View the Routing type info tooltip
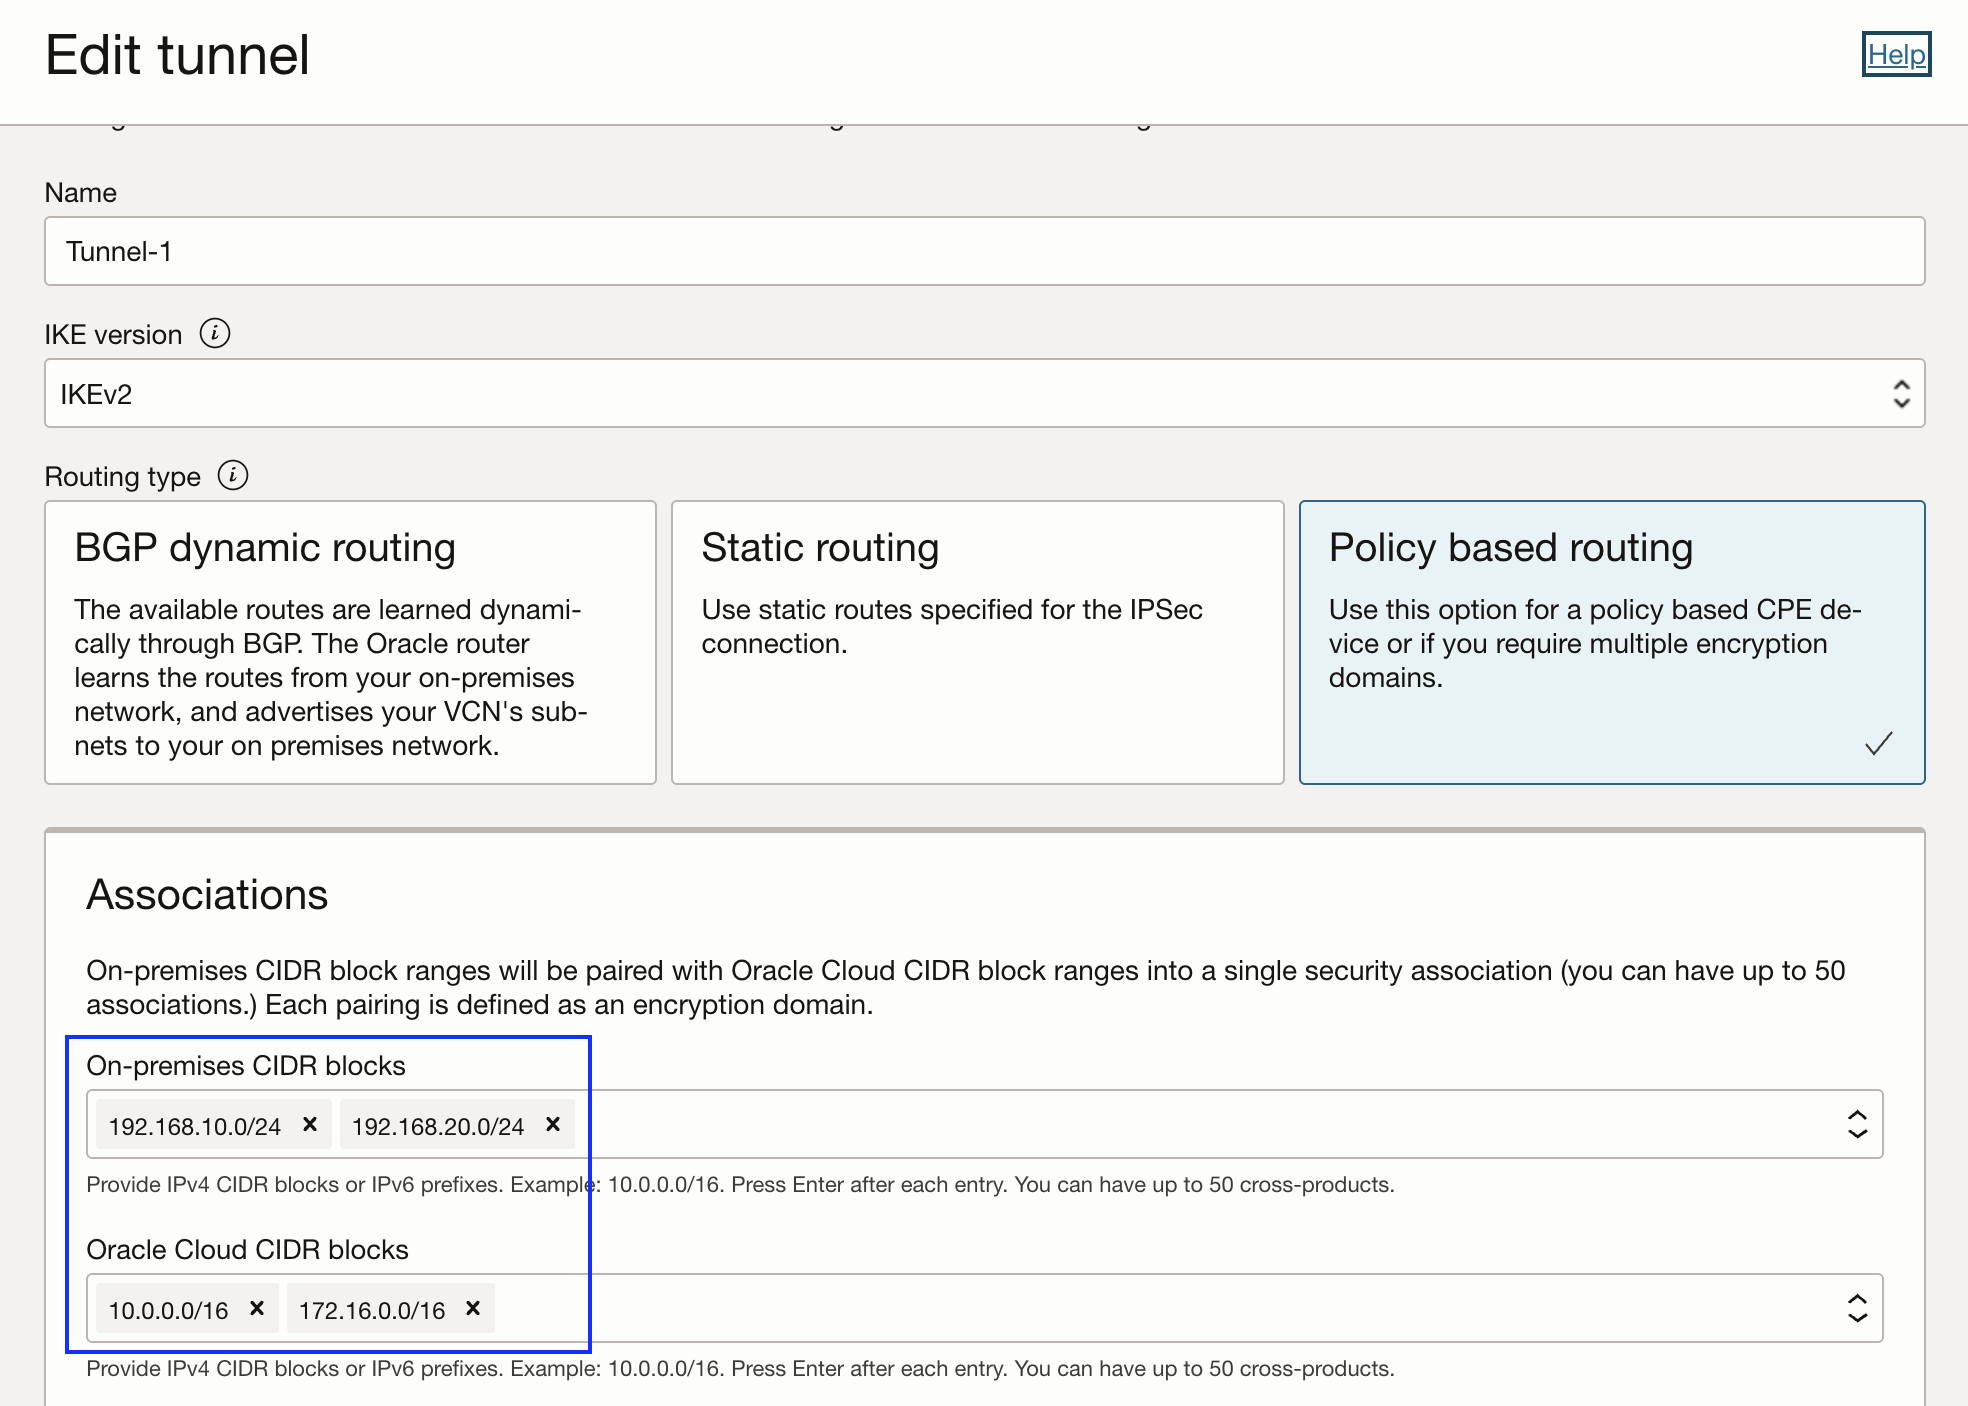The width and height of the screenshot is (1968, 1406). click(x=233, y=477)
